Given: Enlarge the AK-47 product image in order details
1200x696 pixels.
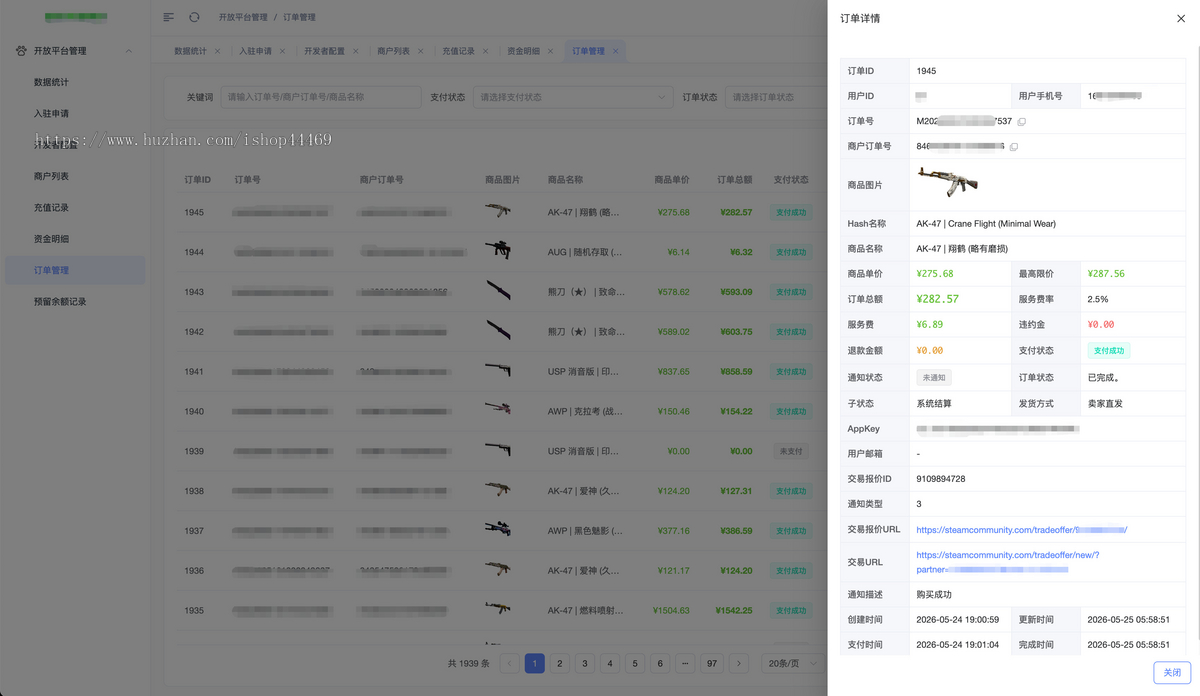Looking at the screenshot, I should (947, 183).
